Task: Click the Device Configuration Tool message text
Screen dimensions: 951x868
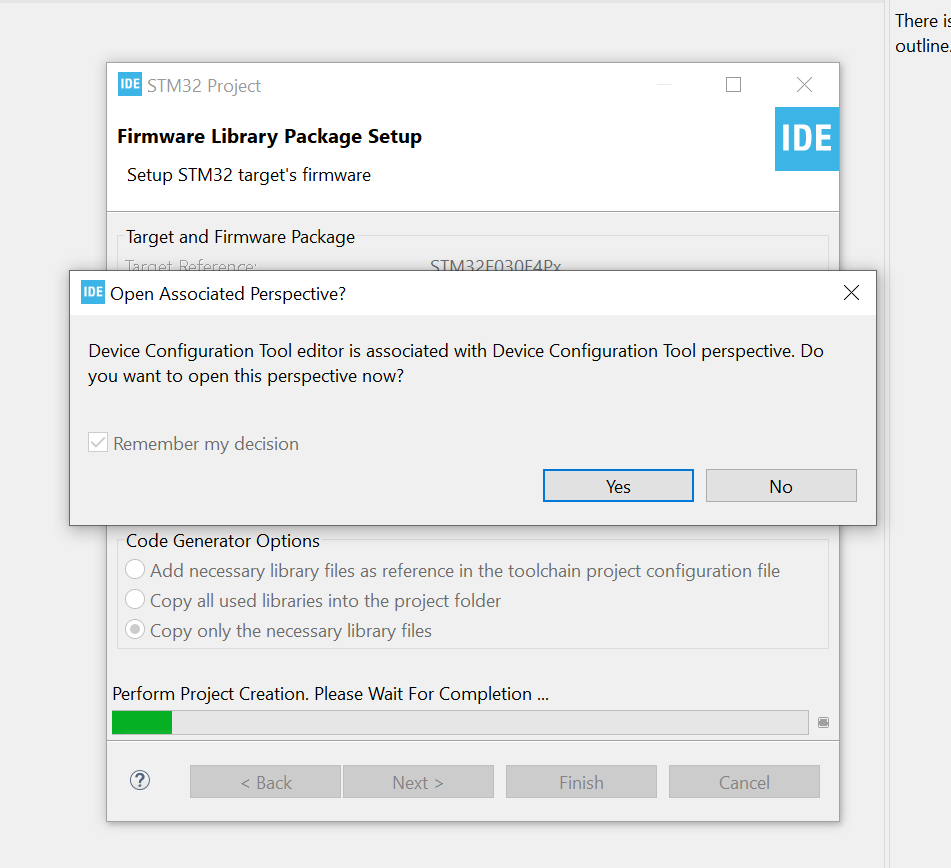Action: (x=455, y=363)
